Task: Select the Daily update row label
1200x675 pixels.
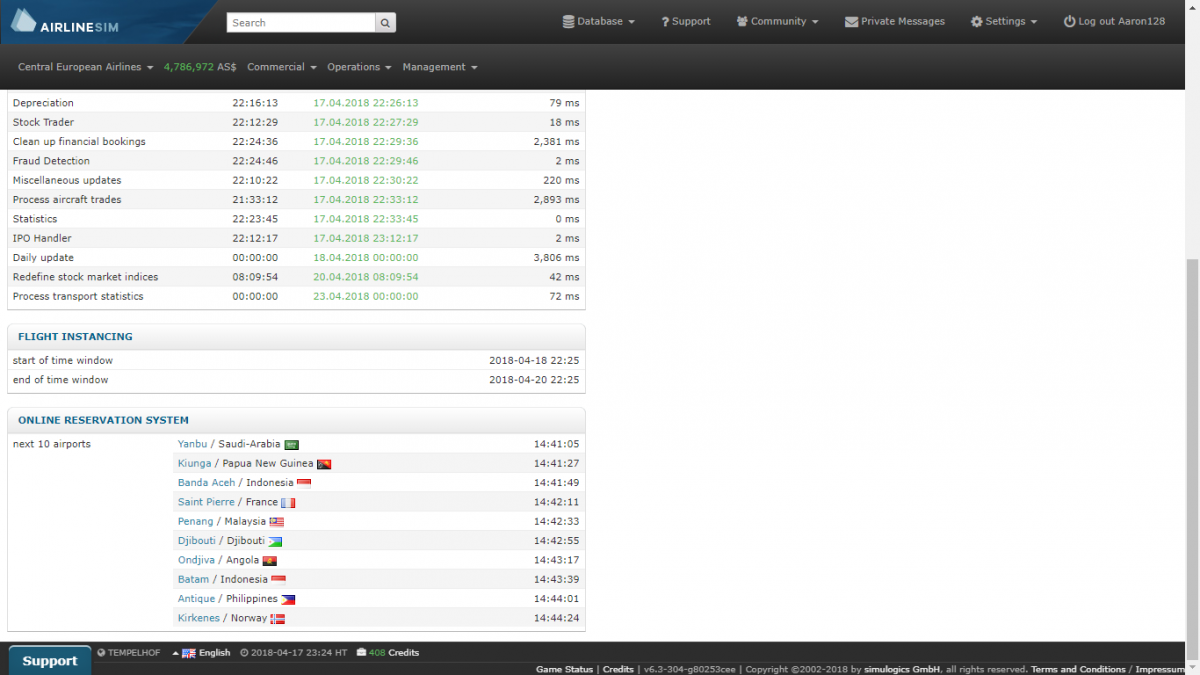Action: [x=43, y=257]
